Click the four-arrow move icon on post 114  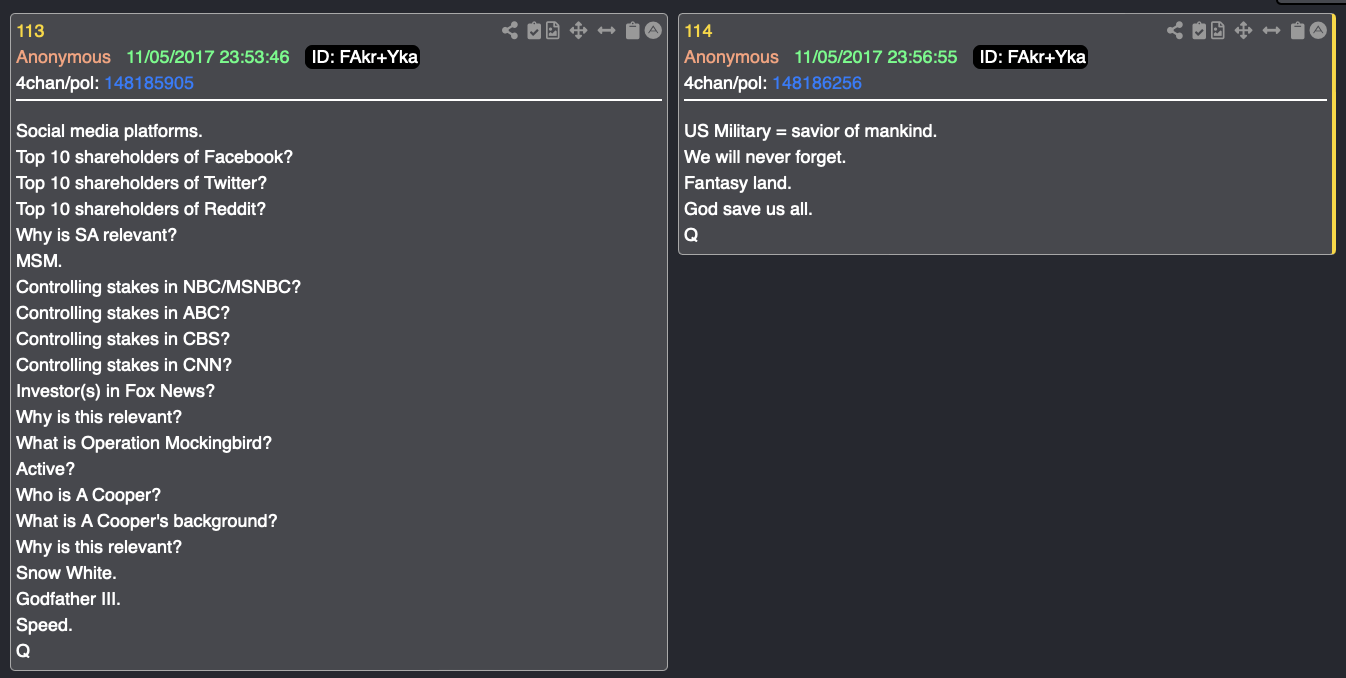pos(1243,31)
